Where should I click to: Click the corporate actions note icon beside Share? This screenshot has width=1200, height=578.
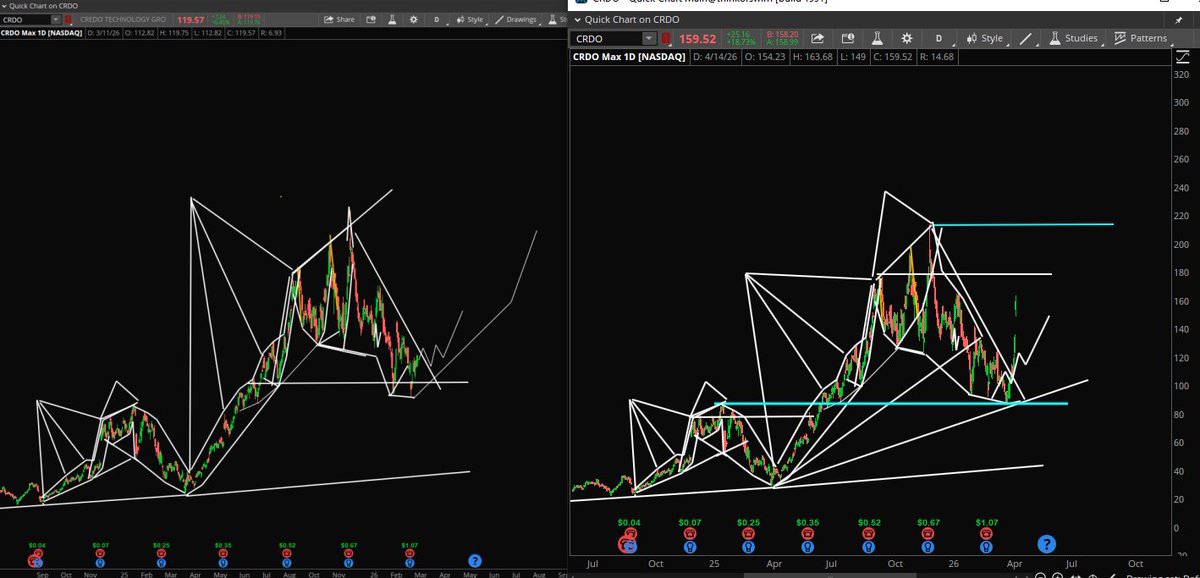(x=848, y=38)
